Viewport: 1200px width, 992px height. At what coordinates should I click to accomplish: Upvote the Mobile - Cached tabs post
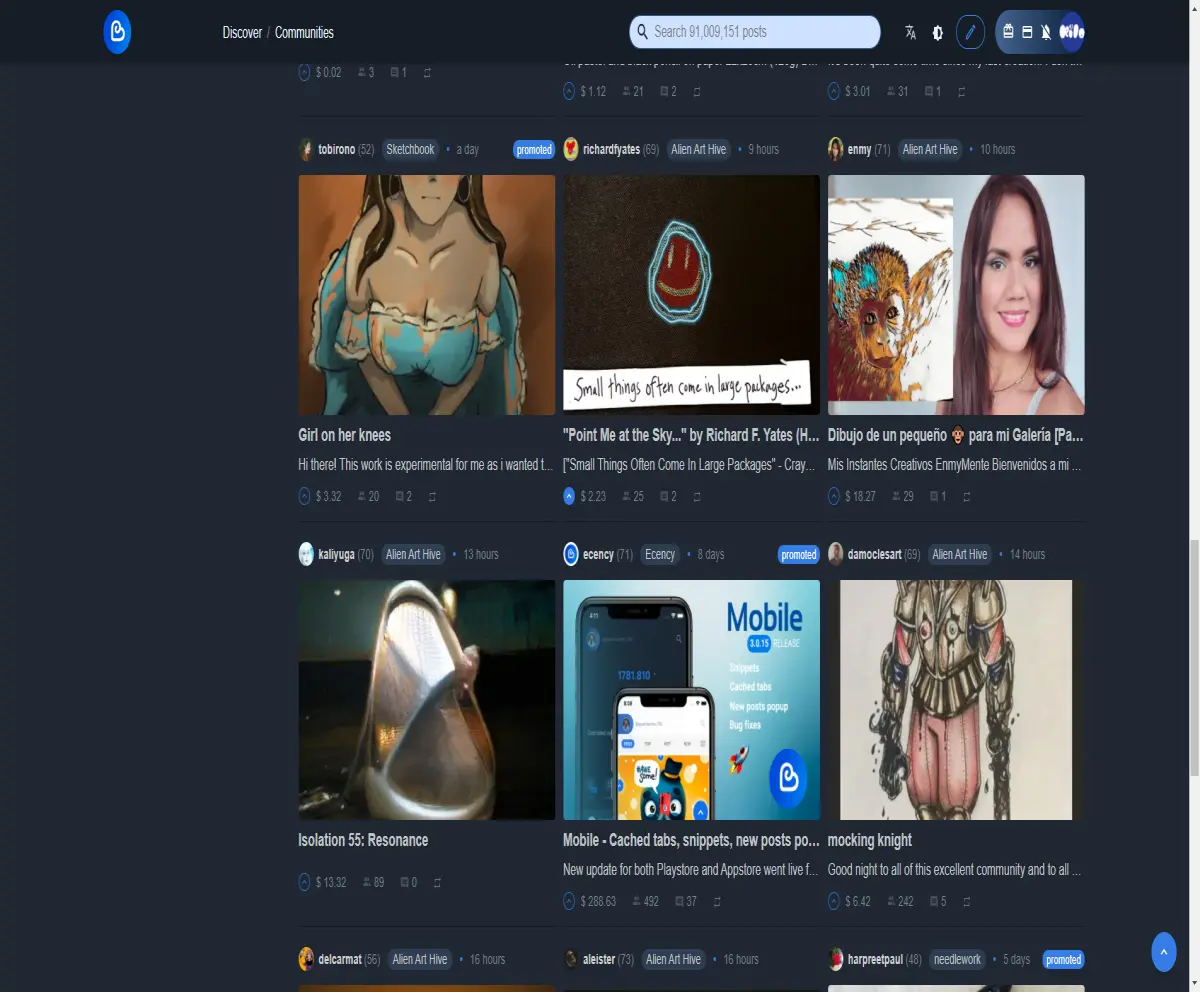pos(569,901)
